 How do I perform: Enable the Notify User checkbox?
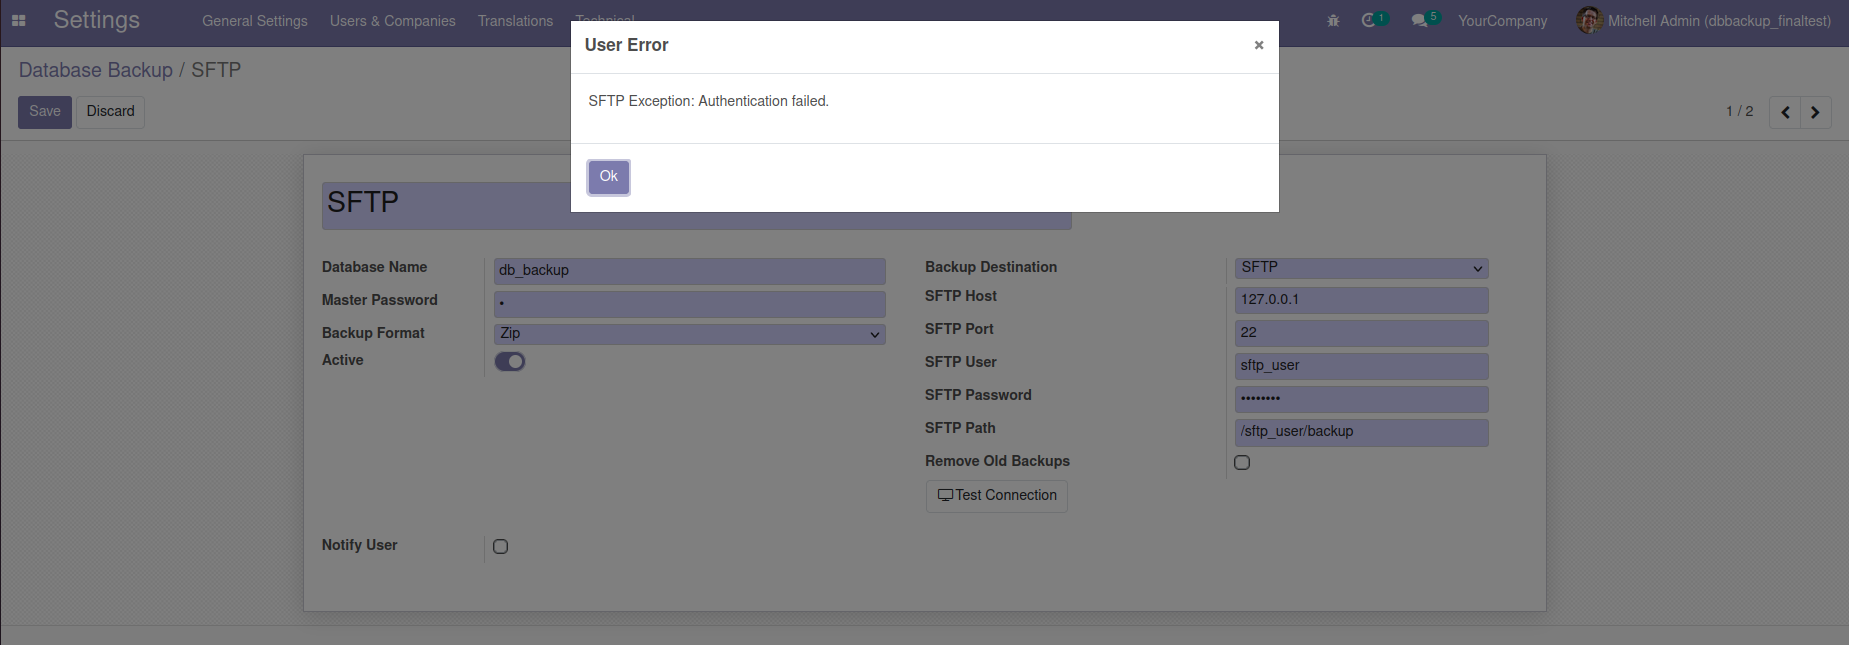(x=501, y=546)
